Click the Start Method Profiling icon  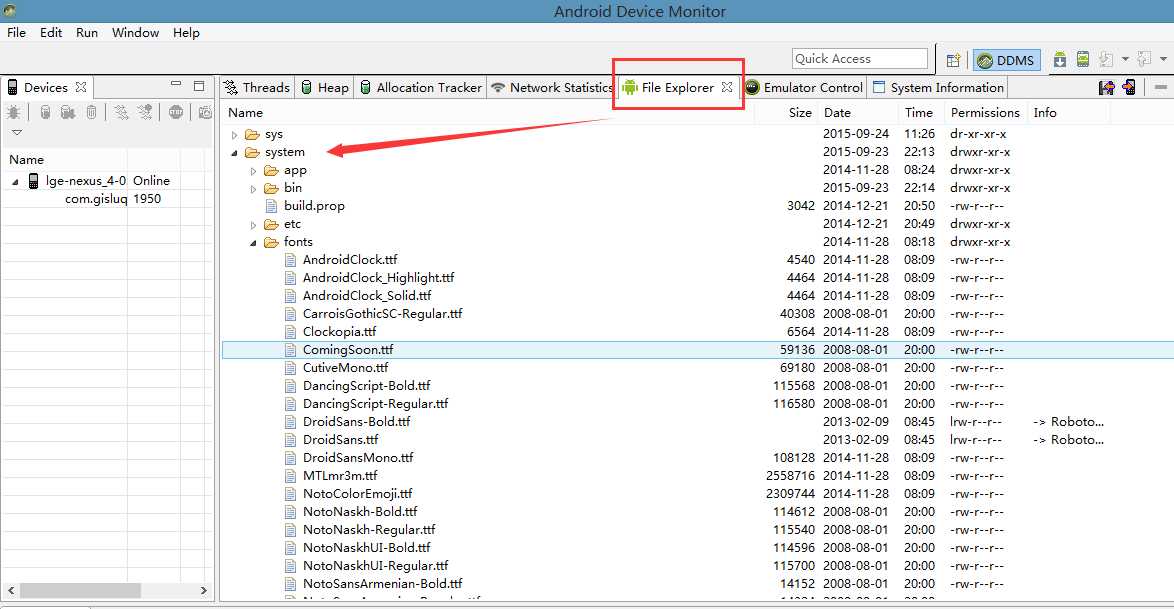pos(145,112)
